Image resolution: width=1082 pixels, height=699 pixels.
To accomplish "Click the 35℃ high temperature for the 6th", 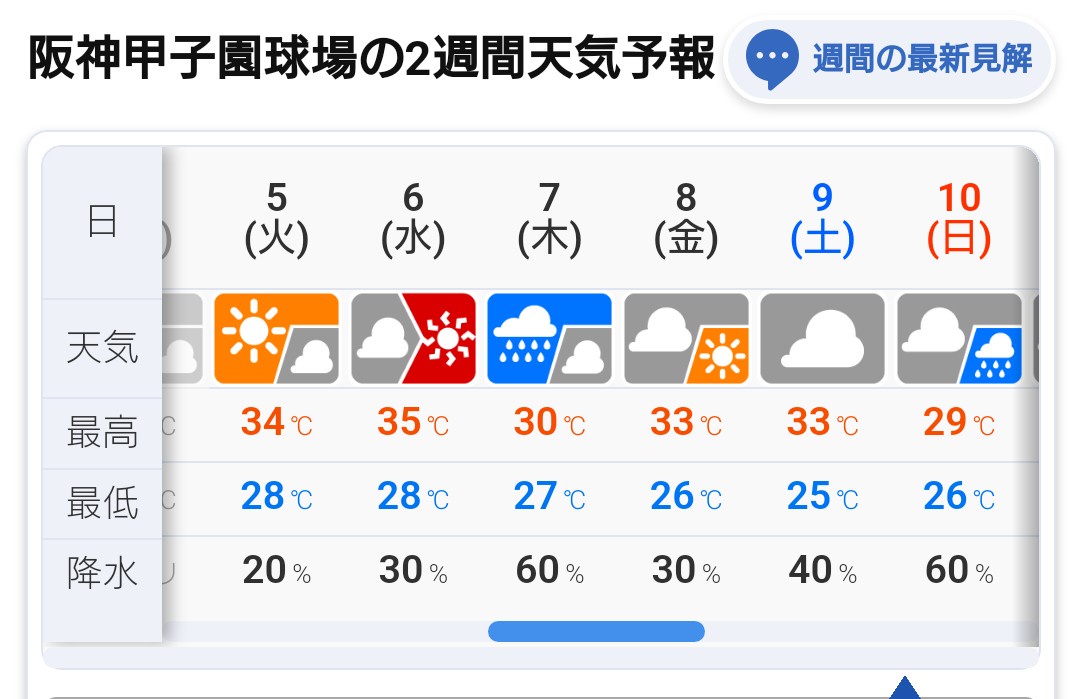I will (x=413, y=422).
